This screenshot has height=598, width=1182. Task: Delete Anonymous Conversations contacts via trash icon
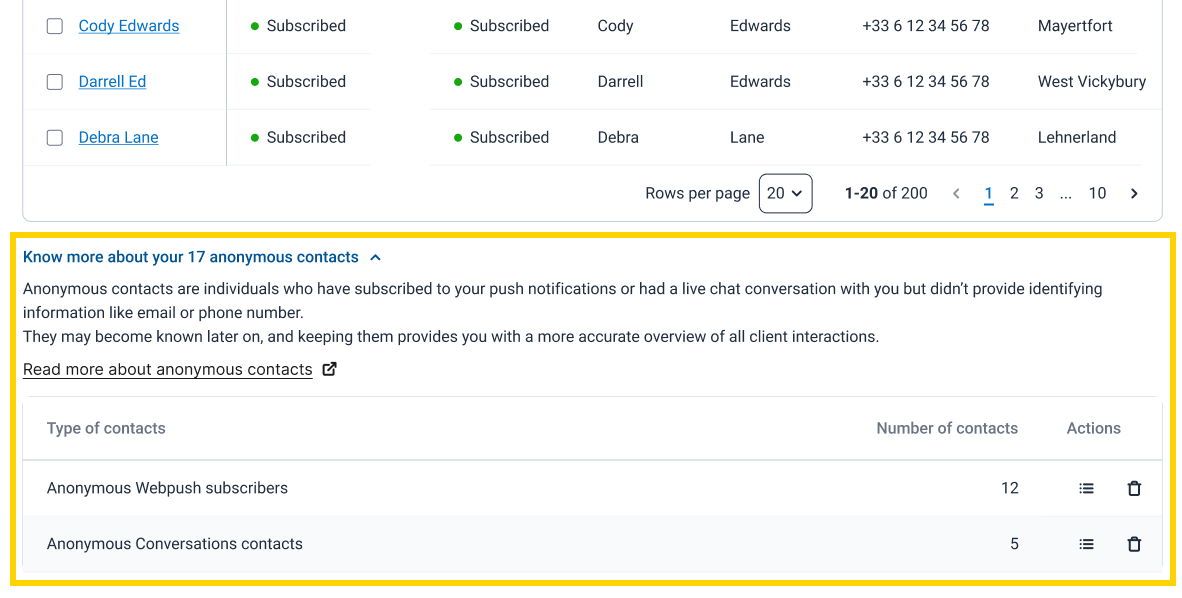1134,544
